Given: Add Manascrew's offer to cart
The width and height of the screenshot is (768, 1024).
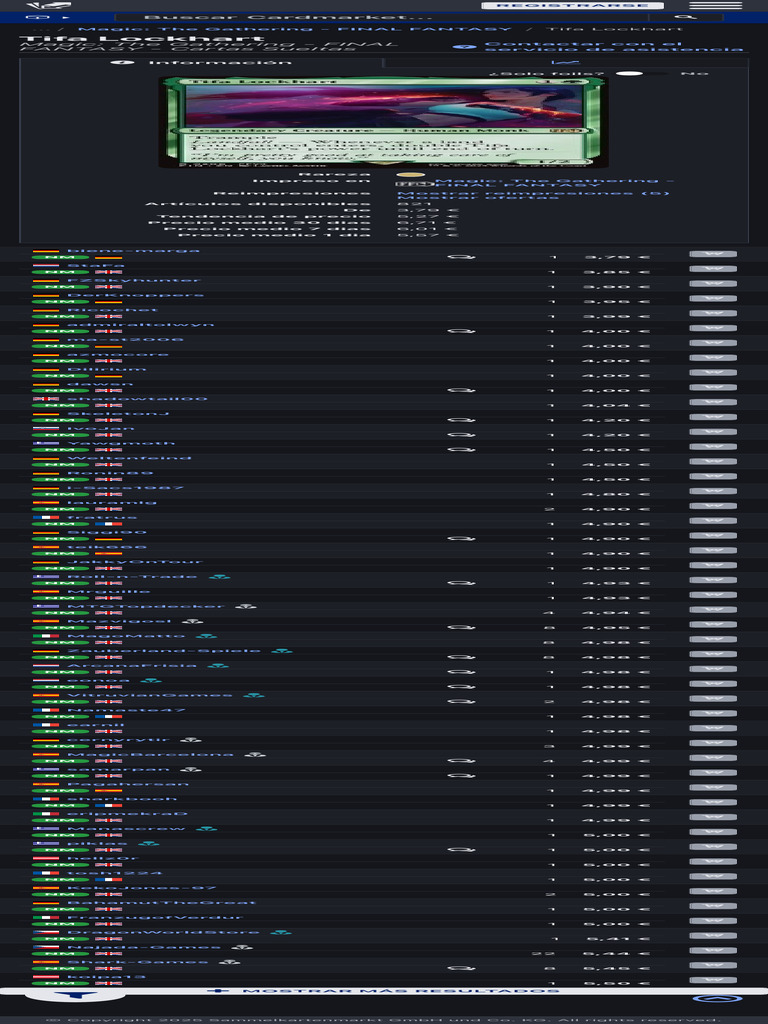Looking at the screenshot, I should click(713, 831).
